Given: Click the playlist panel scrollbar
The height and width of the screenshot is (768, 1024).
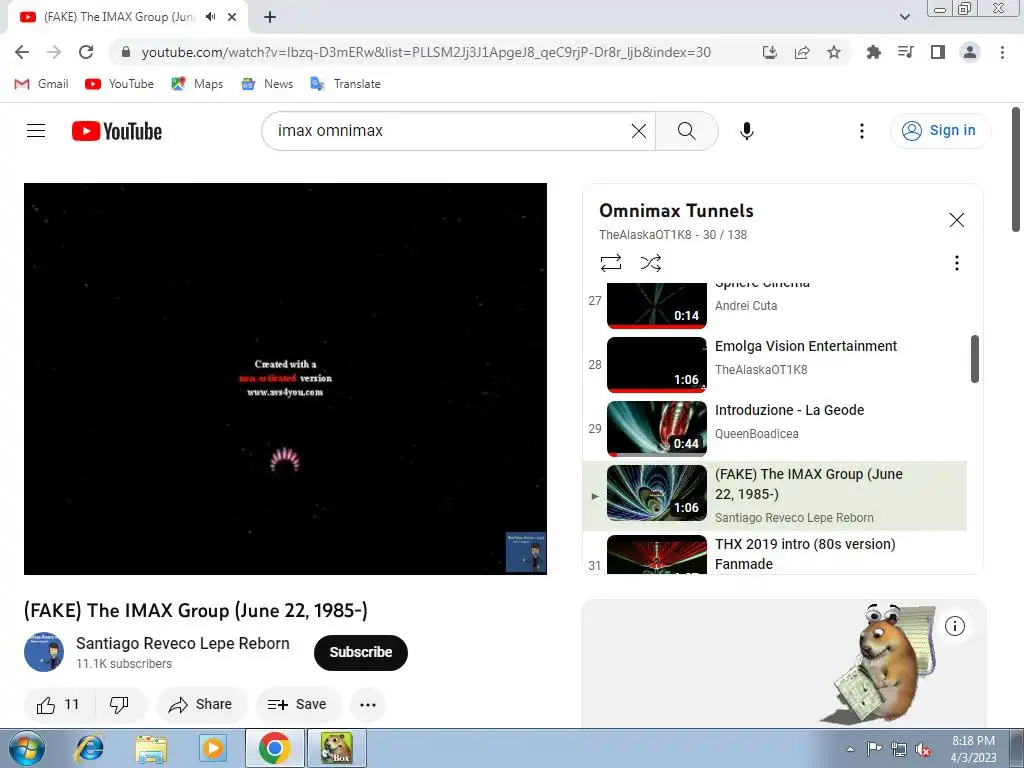Looking at the screenshot, I should click(975, 359).
